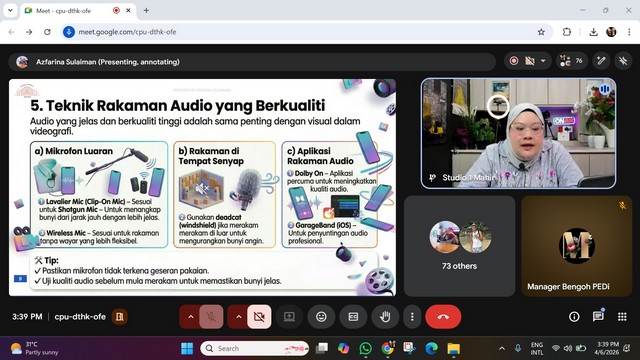Turn on captions button
This screenshot has width=640, height=360.
(353, 317)
